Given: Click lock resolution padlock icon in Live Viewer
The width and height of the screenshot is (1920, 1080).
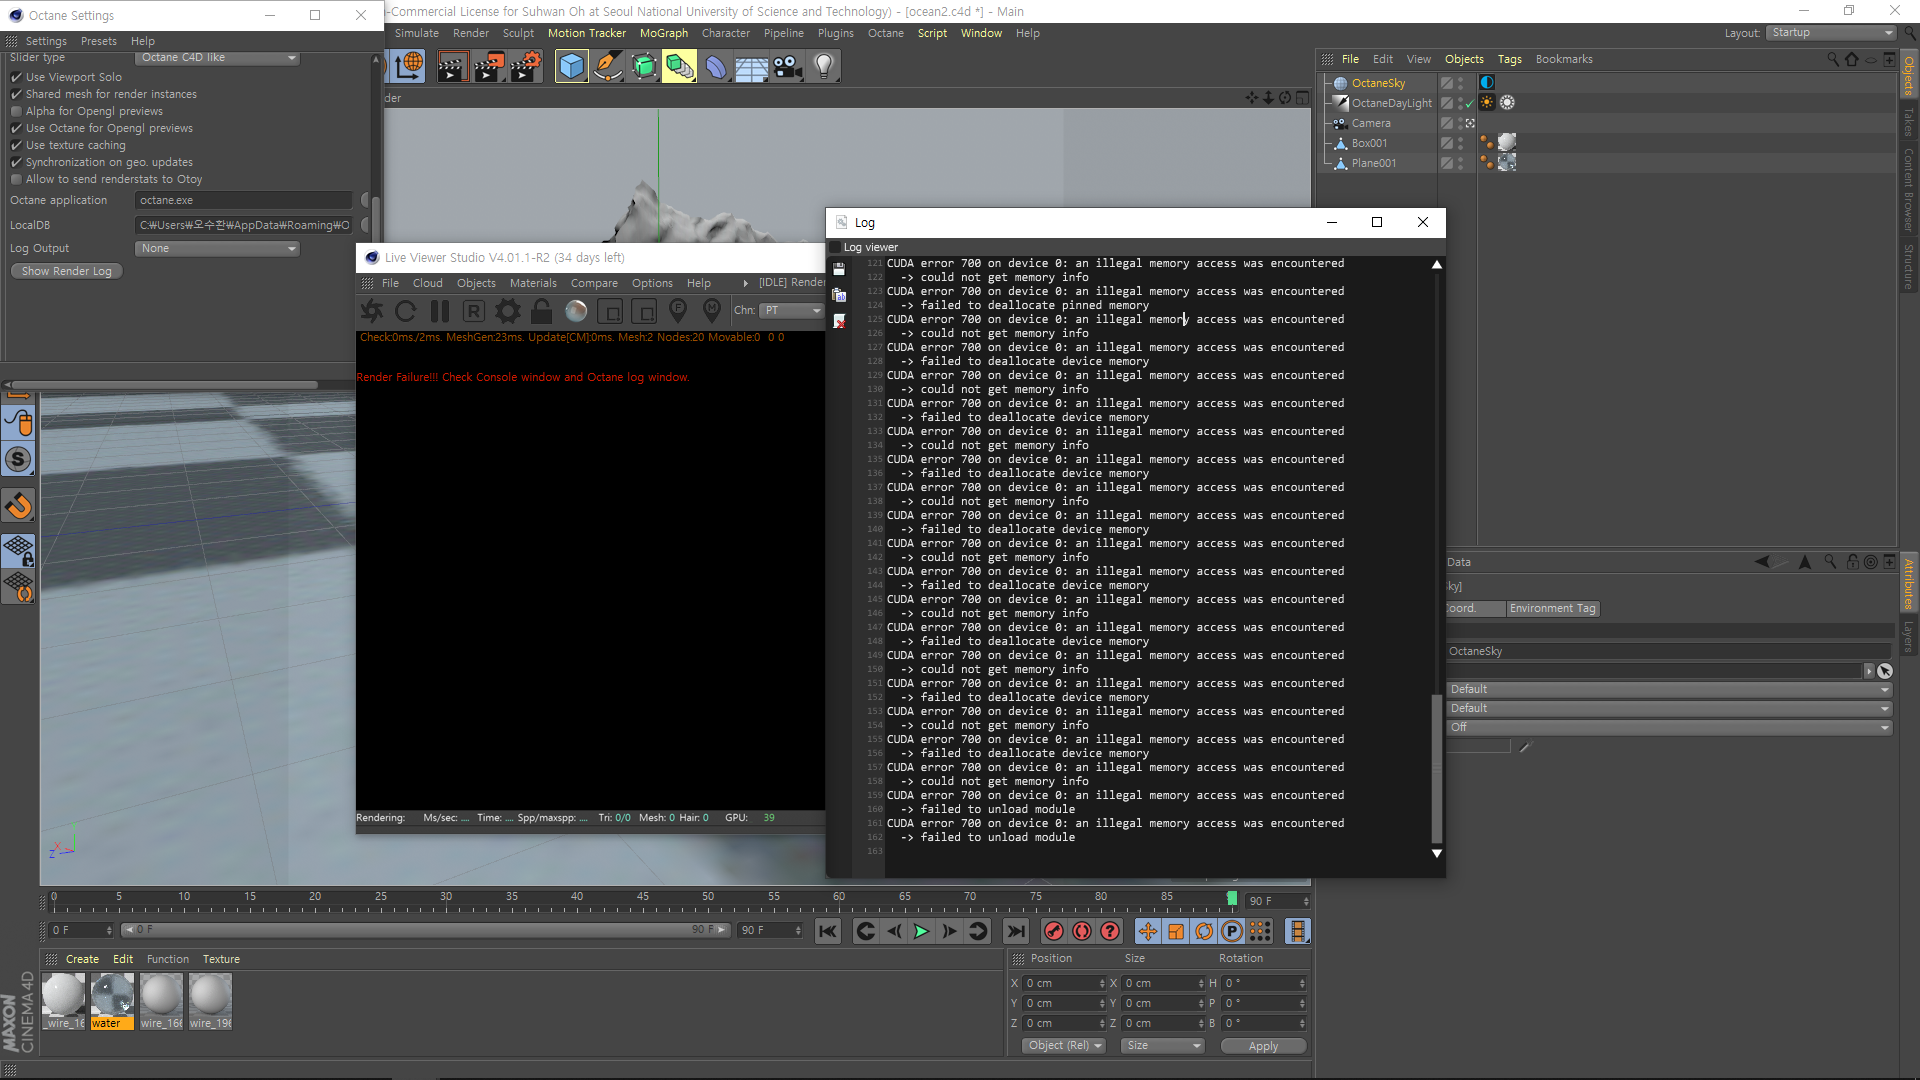Looking at the screenshot, I should pos(542,311).
